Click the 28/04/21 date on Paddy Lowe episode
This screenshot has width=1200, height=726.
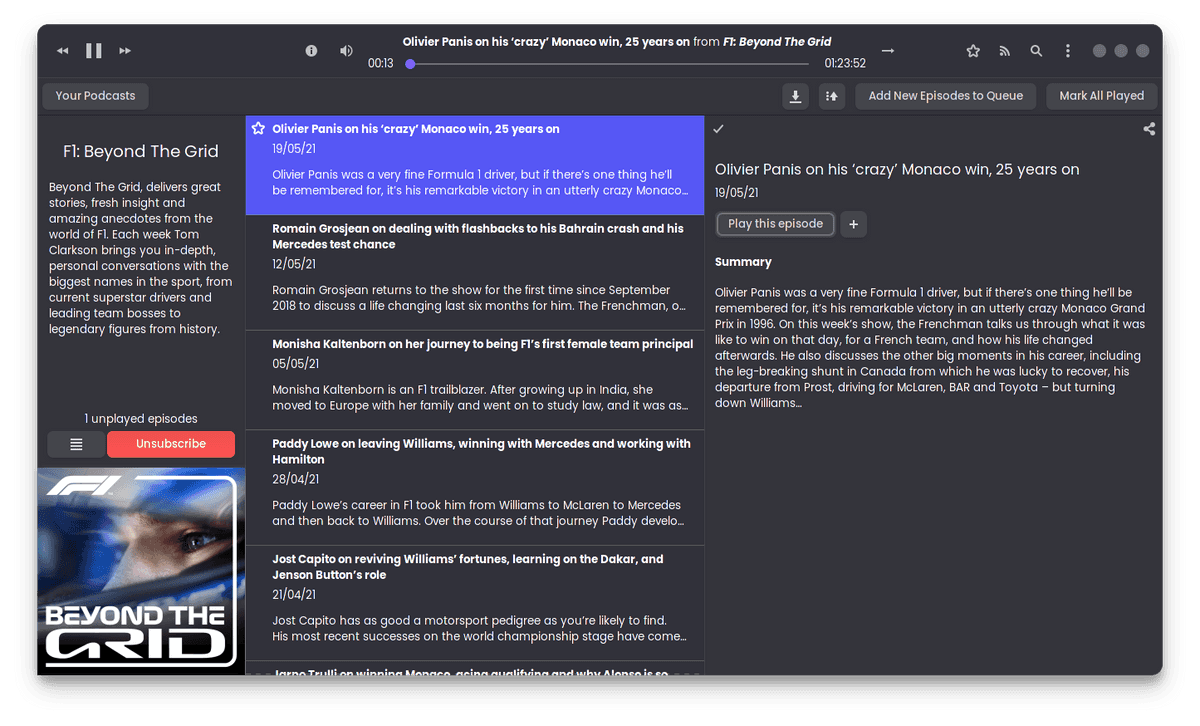(296, 480)
